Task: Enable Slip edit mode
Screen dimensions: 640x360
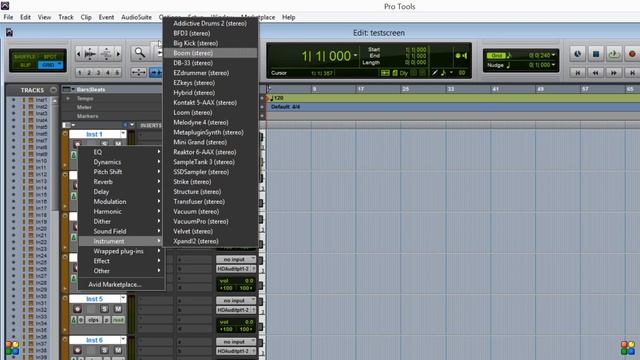Action: [x=25, y=65]
